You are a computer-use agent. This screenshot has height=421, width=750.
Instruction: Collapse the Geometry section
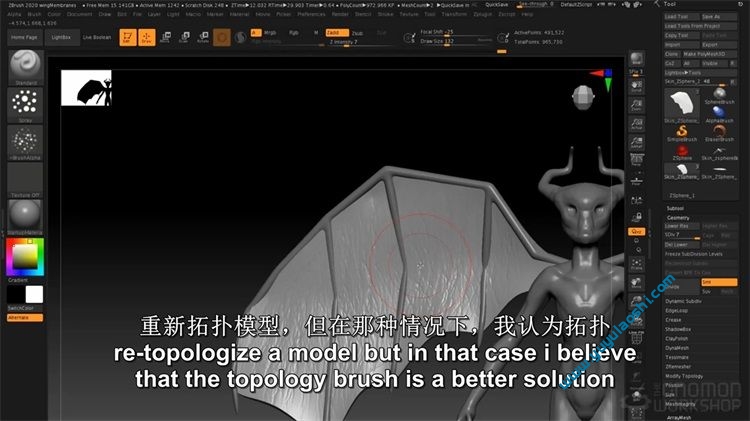tap(678, 218)
